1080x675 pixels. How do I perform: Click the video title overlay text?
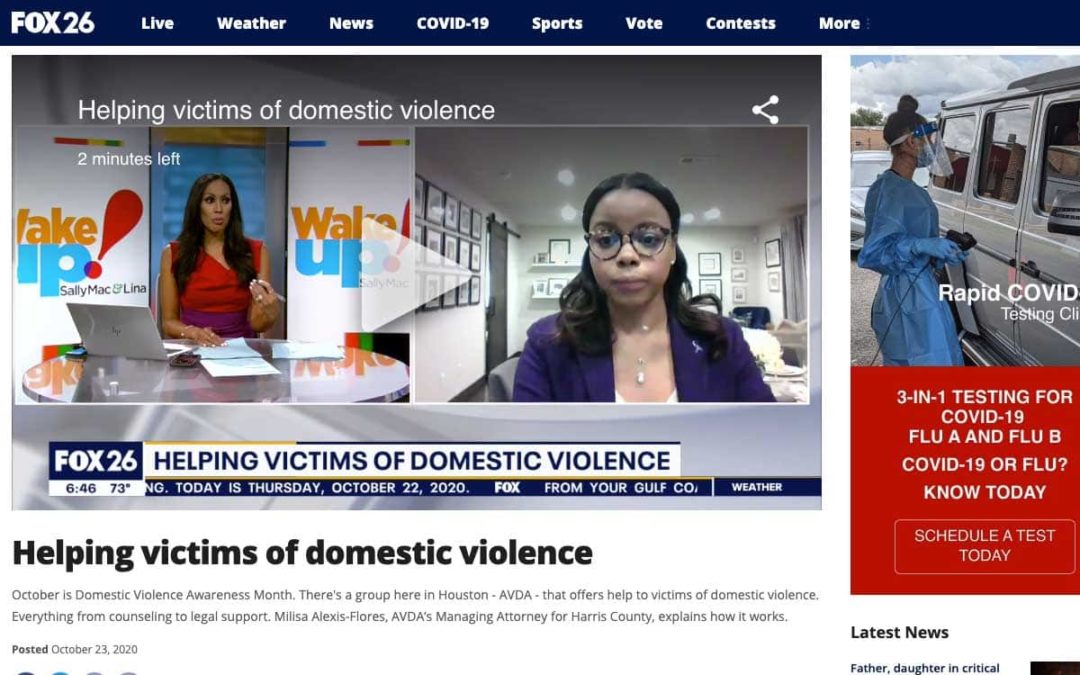coord(286,110)
